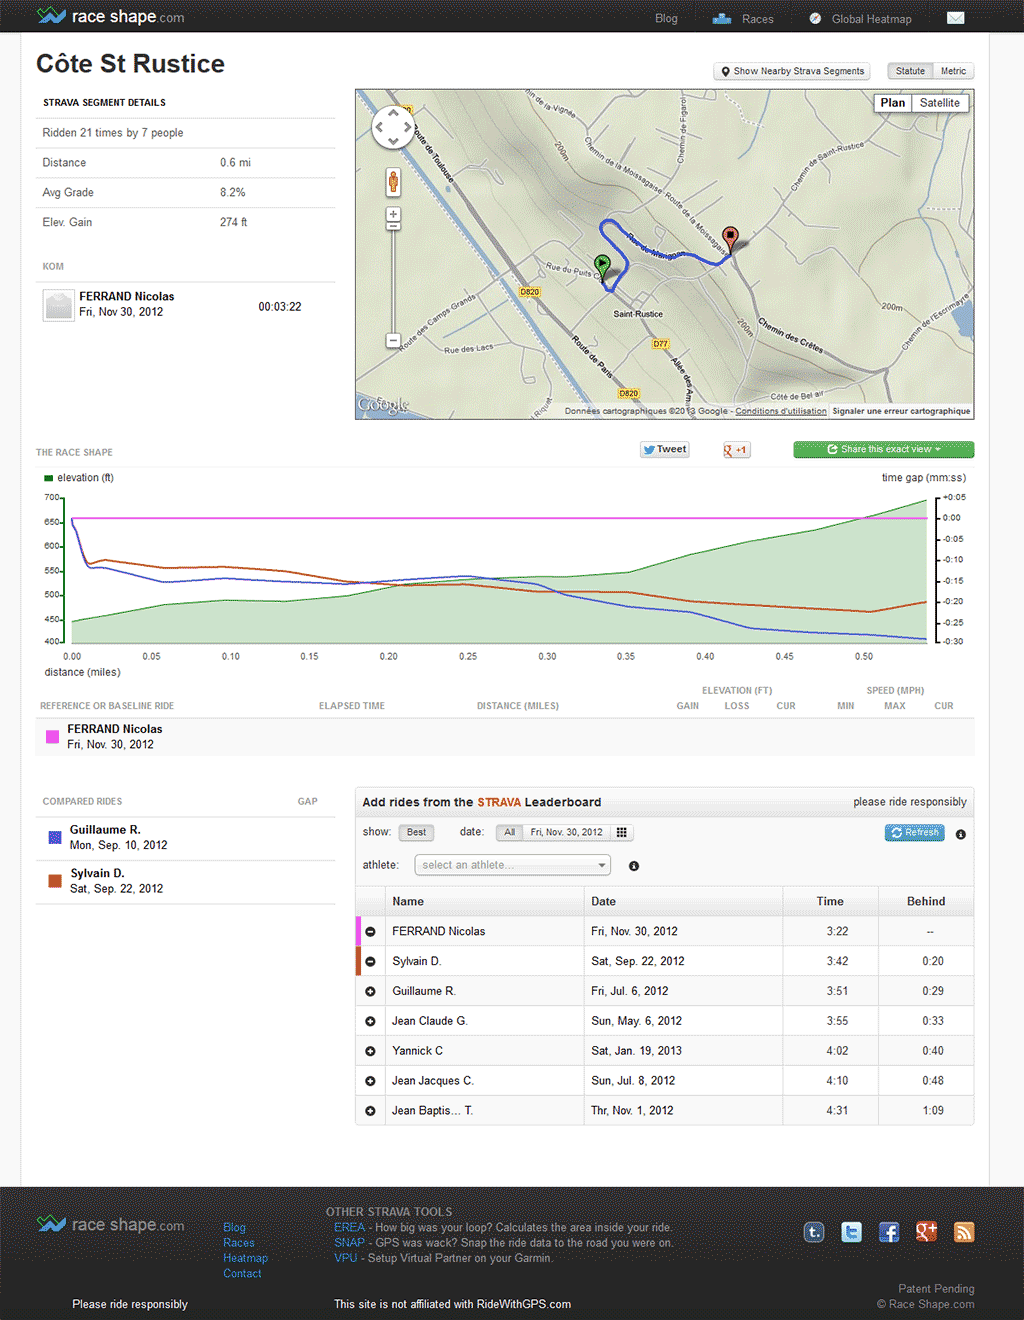Image resolution: width=1024 pixels, height=1320 pixels.
Task: Open Races in the top navigation
Action: 743,18
